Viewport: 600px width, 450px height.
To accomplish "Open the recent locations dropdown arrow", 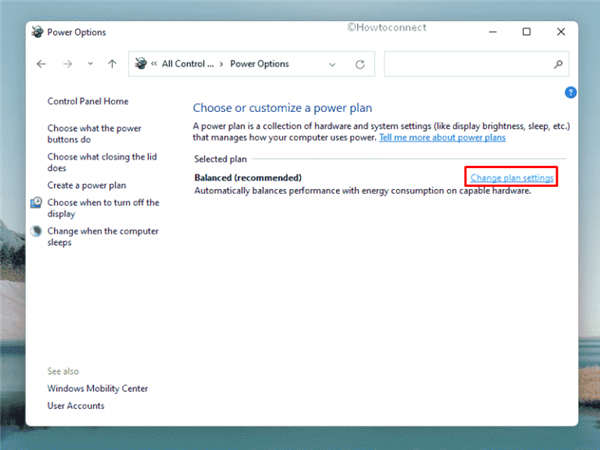I will pos(90,64).
